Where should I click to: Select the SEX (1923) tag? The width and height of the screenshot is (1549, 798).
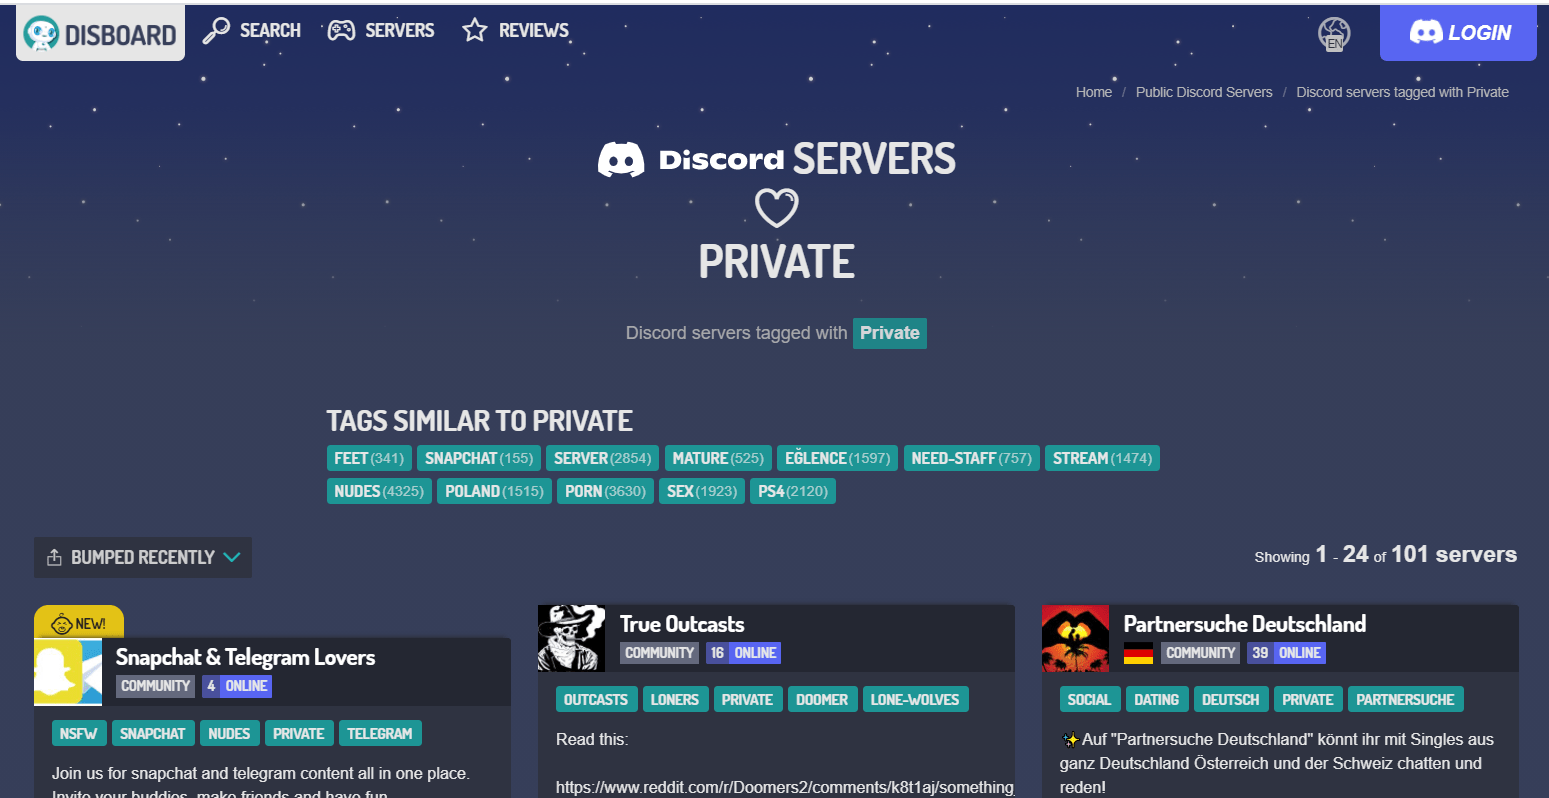(x=702, y=491)
